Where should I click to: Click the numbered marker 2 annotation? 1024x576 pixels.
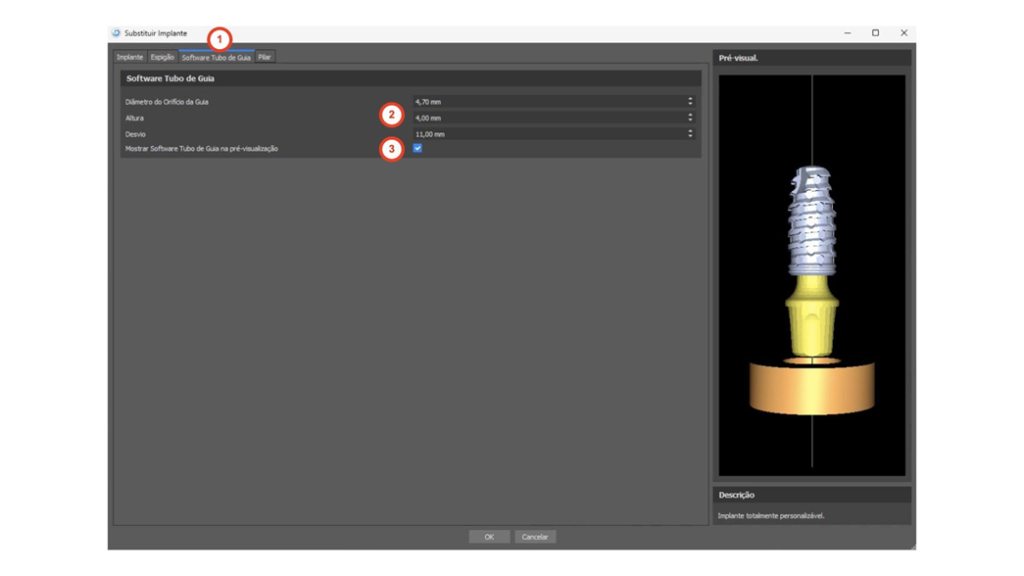392,115
